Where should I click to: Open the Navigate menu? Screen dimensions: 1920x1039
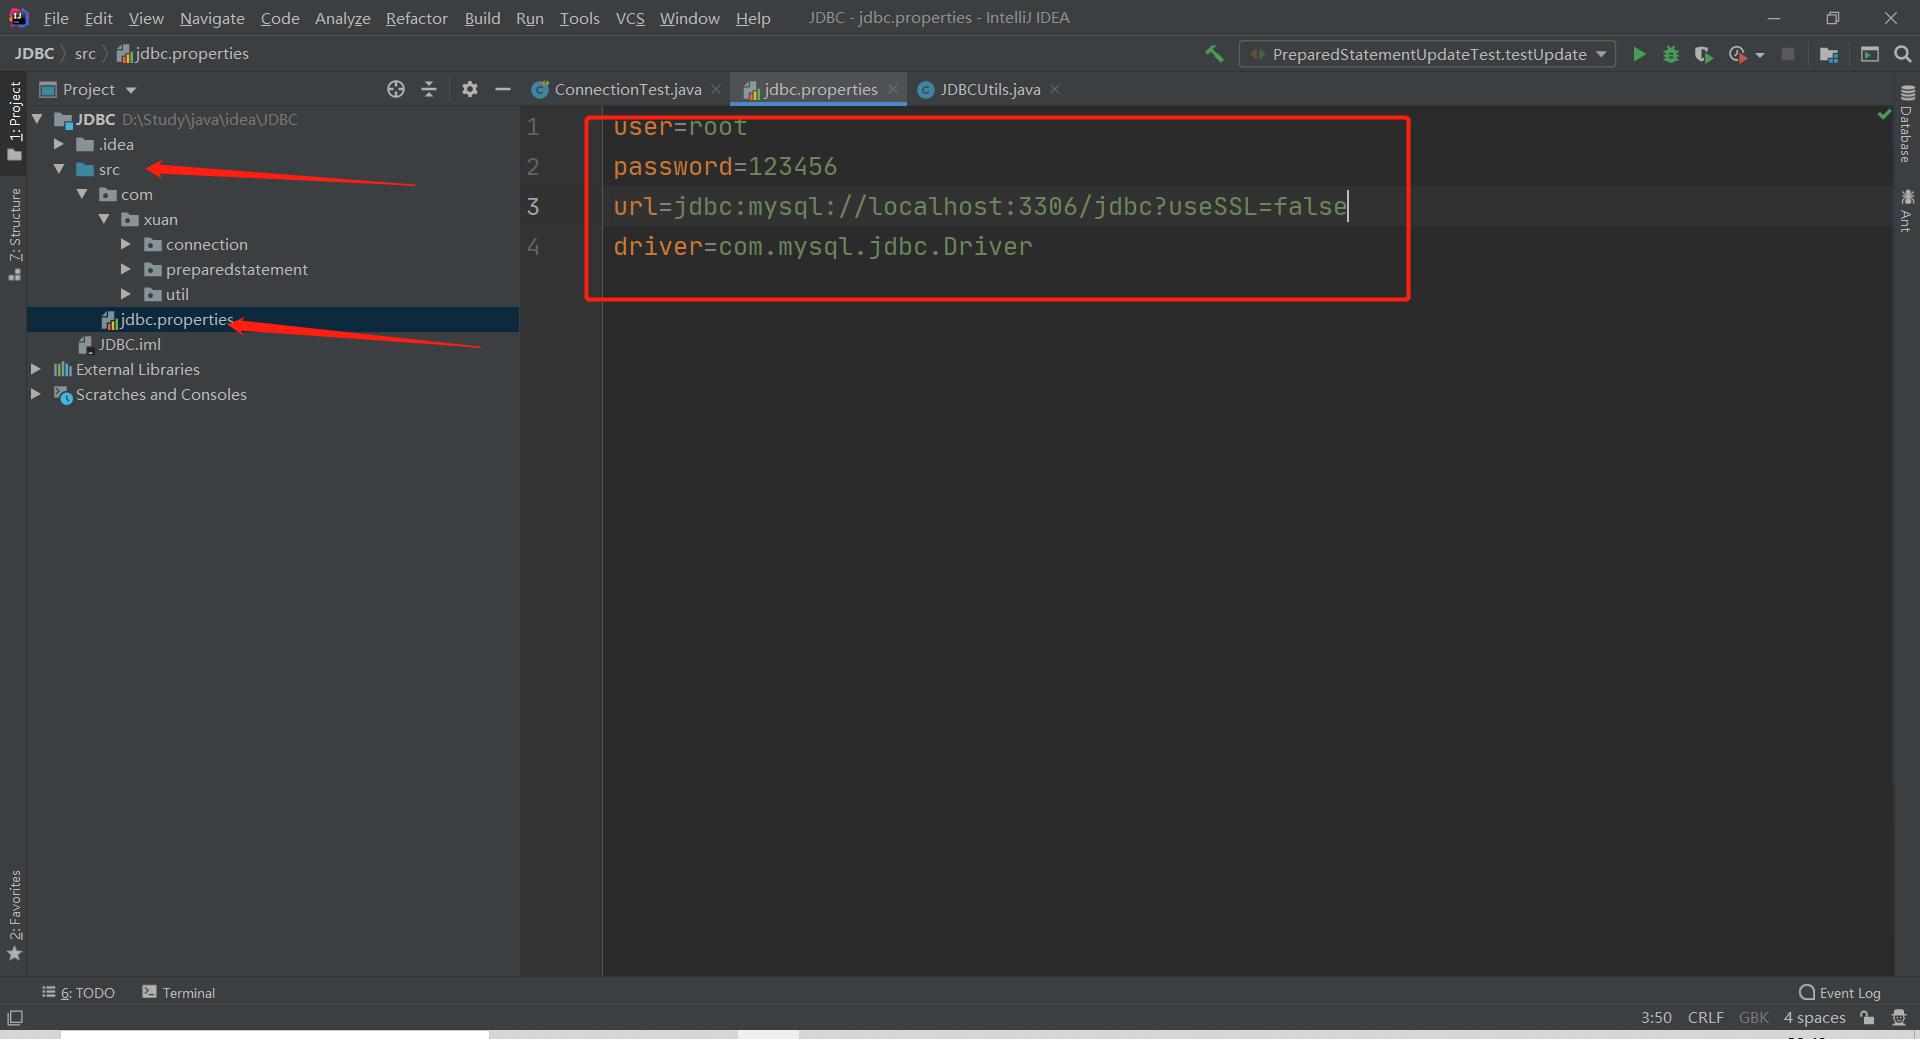212,18
